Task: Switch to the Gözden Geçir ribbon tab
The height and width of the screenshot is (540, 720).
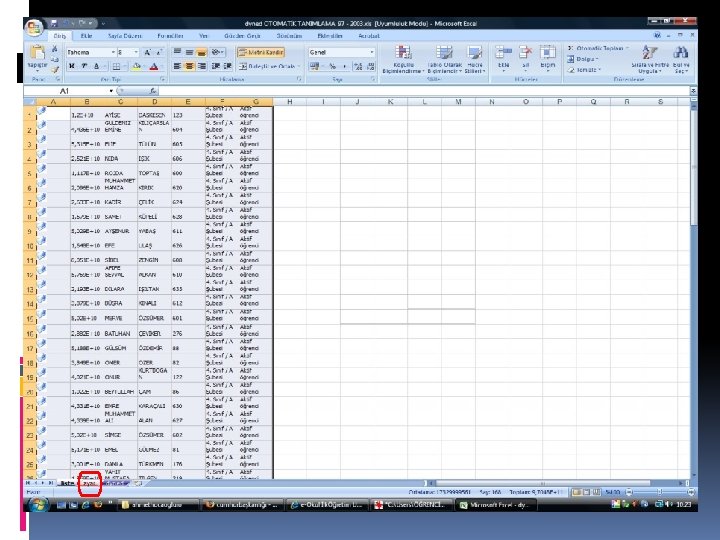Action: [242, 36]
